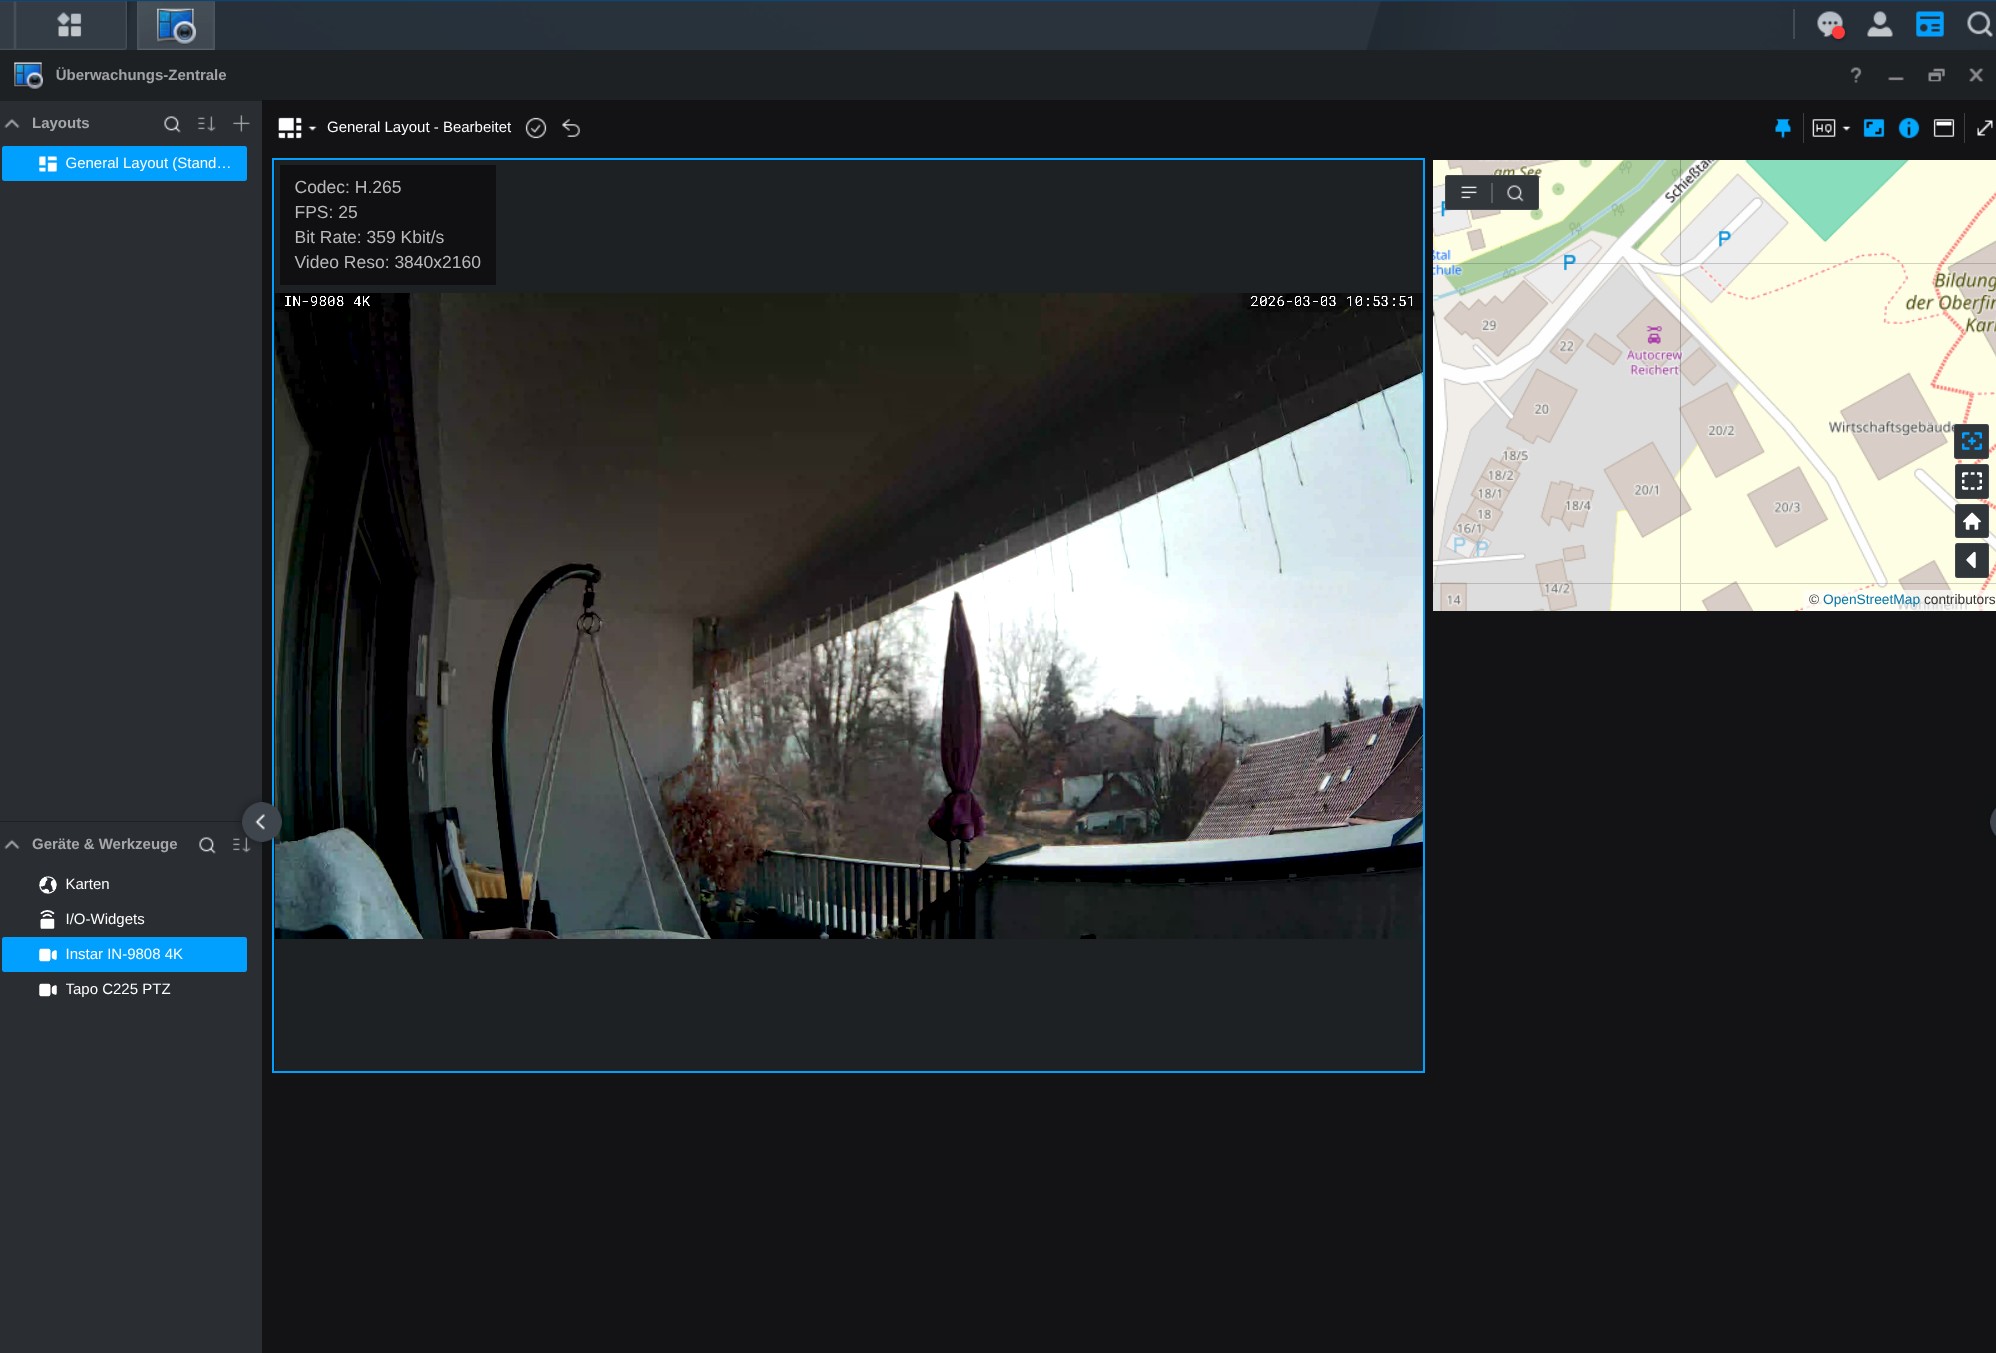Click the OpenStreetMap link on map
Viewport: 1996px width, 1353px height.
click(1870, 600)
